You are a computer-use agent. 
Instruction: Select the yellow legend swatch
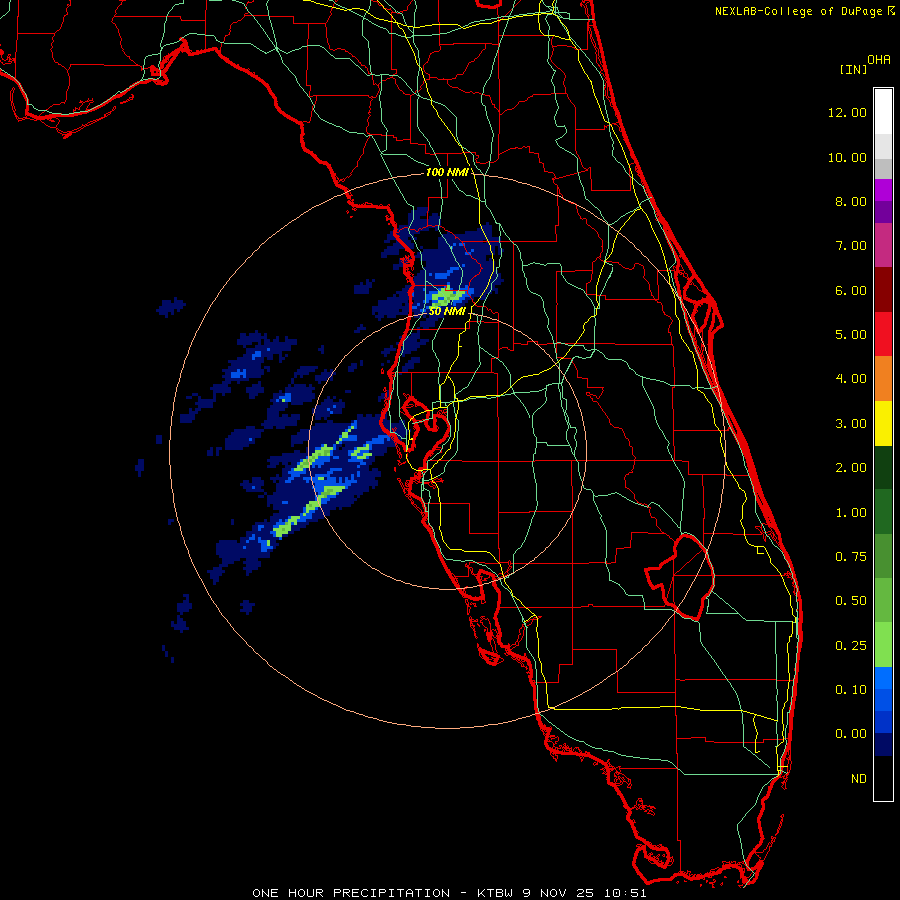tap(883, 424)
